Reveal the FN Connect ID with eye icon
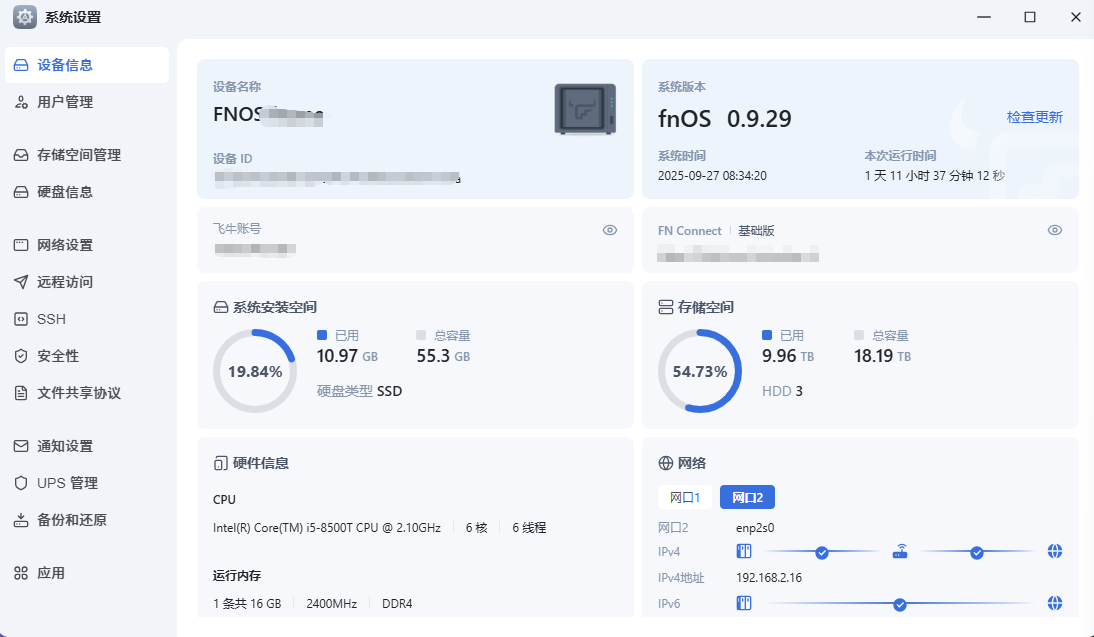The width and height of the screenshot is (1094, 637). tap(1054, 230)
